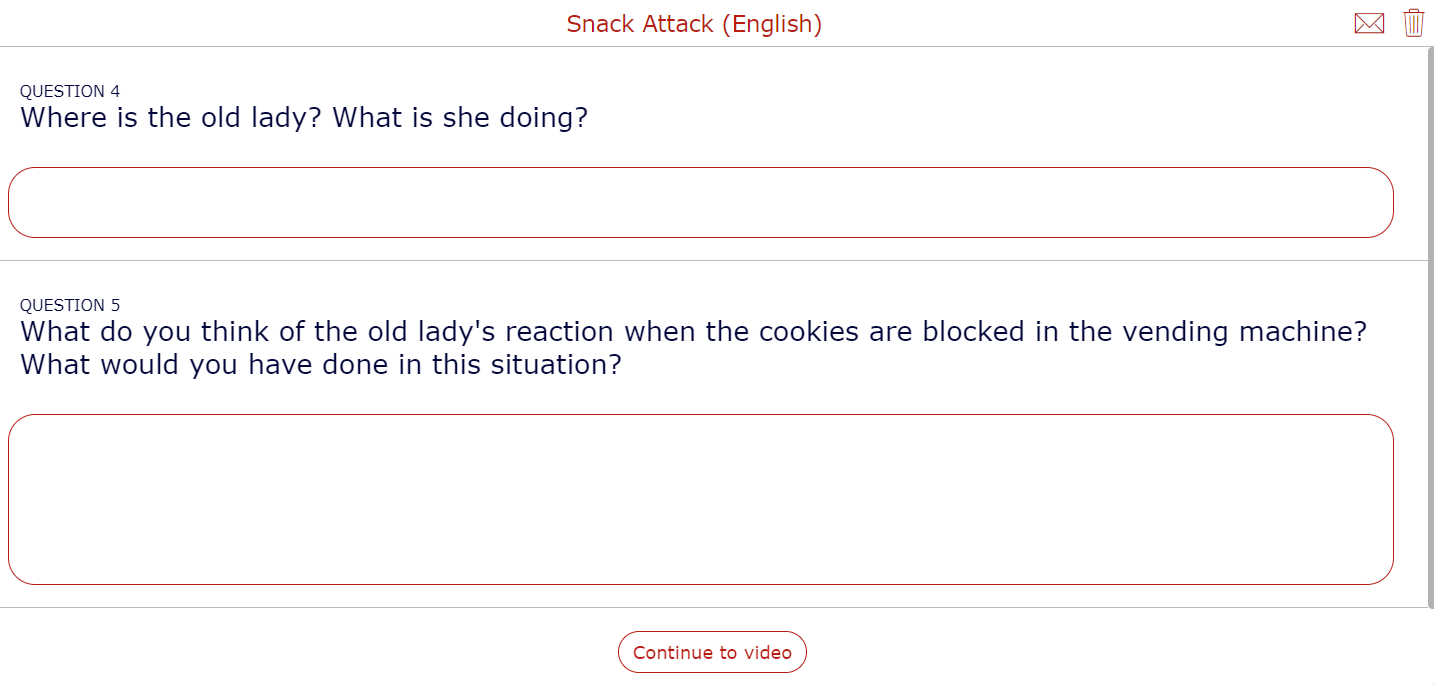This screenshot has width=1434, height=684.
Task: Click the empty answer field for Question 5
Action: pyautogui.click(x=700, y=497)
